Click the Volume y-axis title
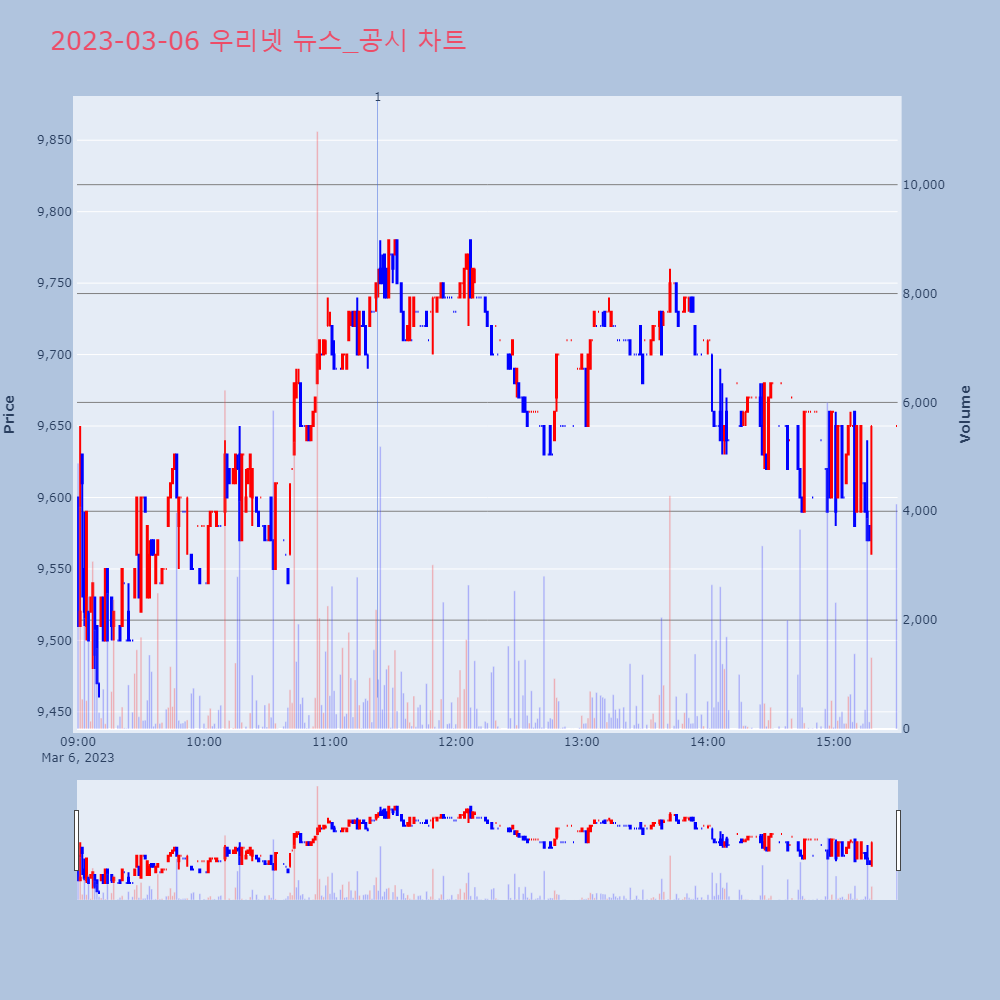This screenshot has height=1000, width=1000. [965, 414]
